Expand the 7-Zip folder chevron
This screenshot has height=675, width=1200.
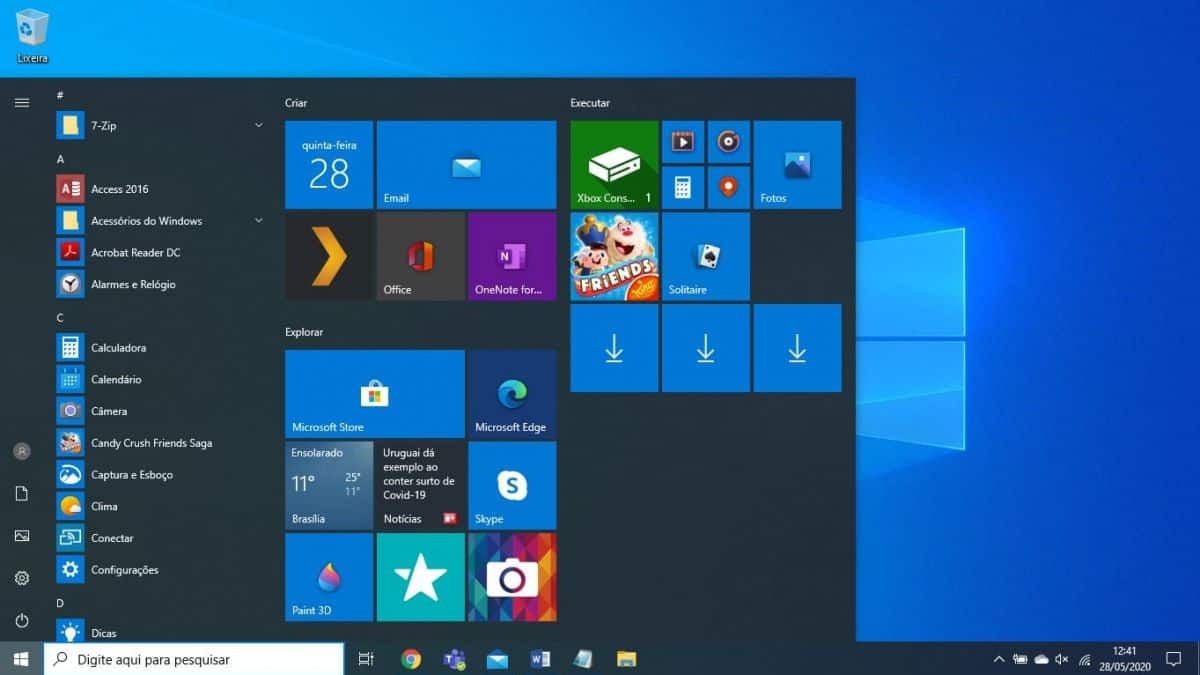pyautogui.click(x=259, y=125)
